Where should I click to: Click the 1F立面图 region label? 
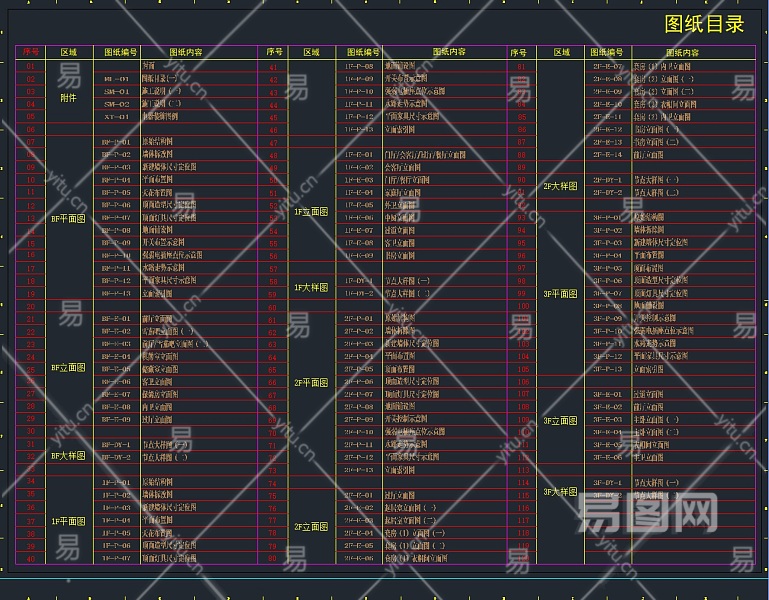point(312,212)
